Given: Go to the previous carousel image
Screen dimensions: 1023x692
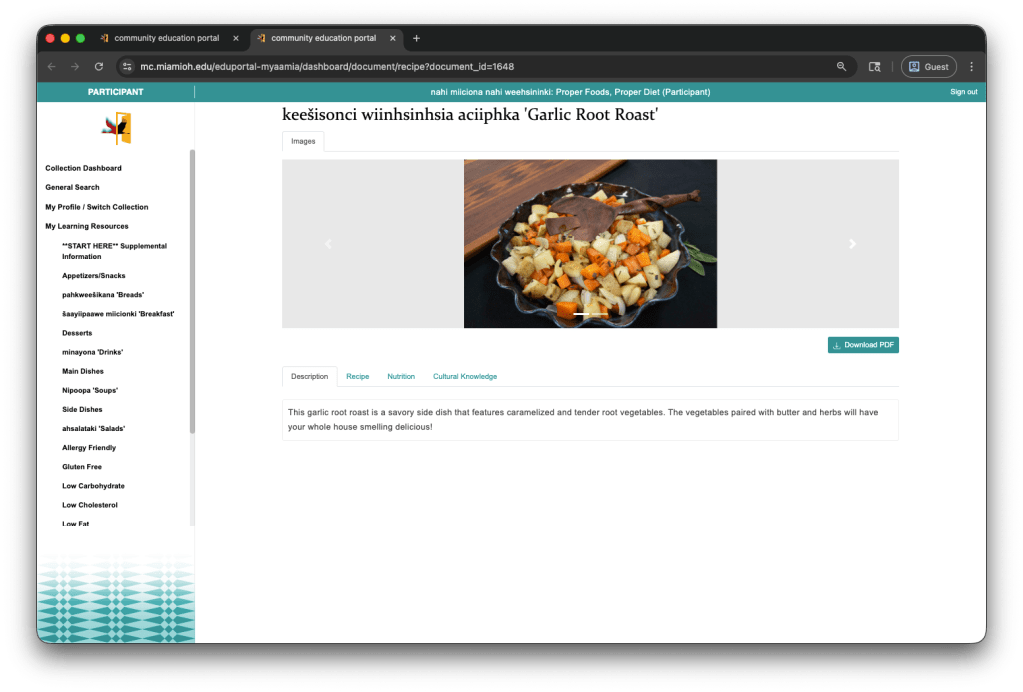Looking at the screenshot, I should [328, 243].
